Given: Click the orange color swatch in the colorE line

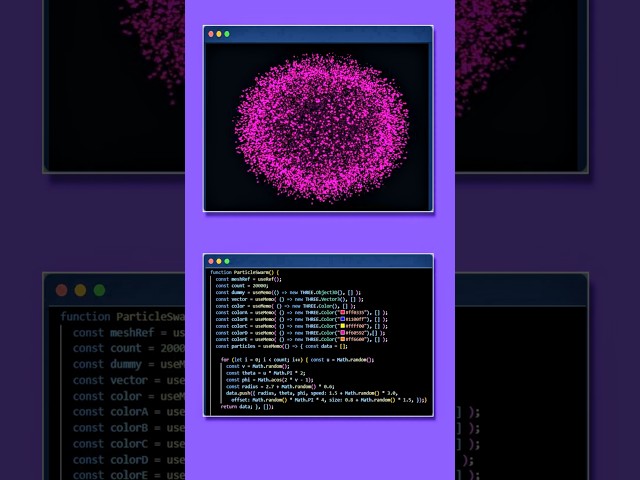Looking at the screenshot, I should [342, 339].
